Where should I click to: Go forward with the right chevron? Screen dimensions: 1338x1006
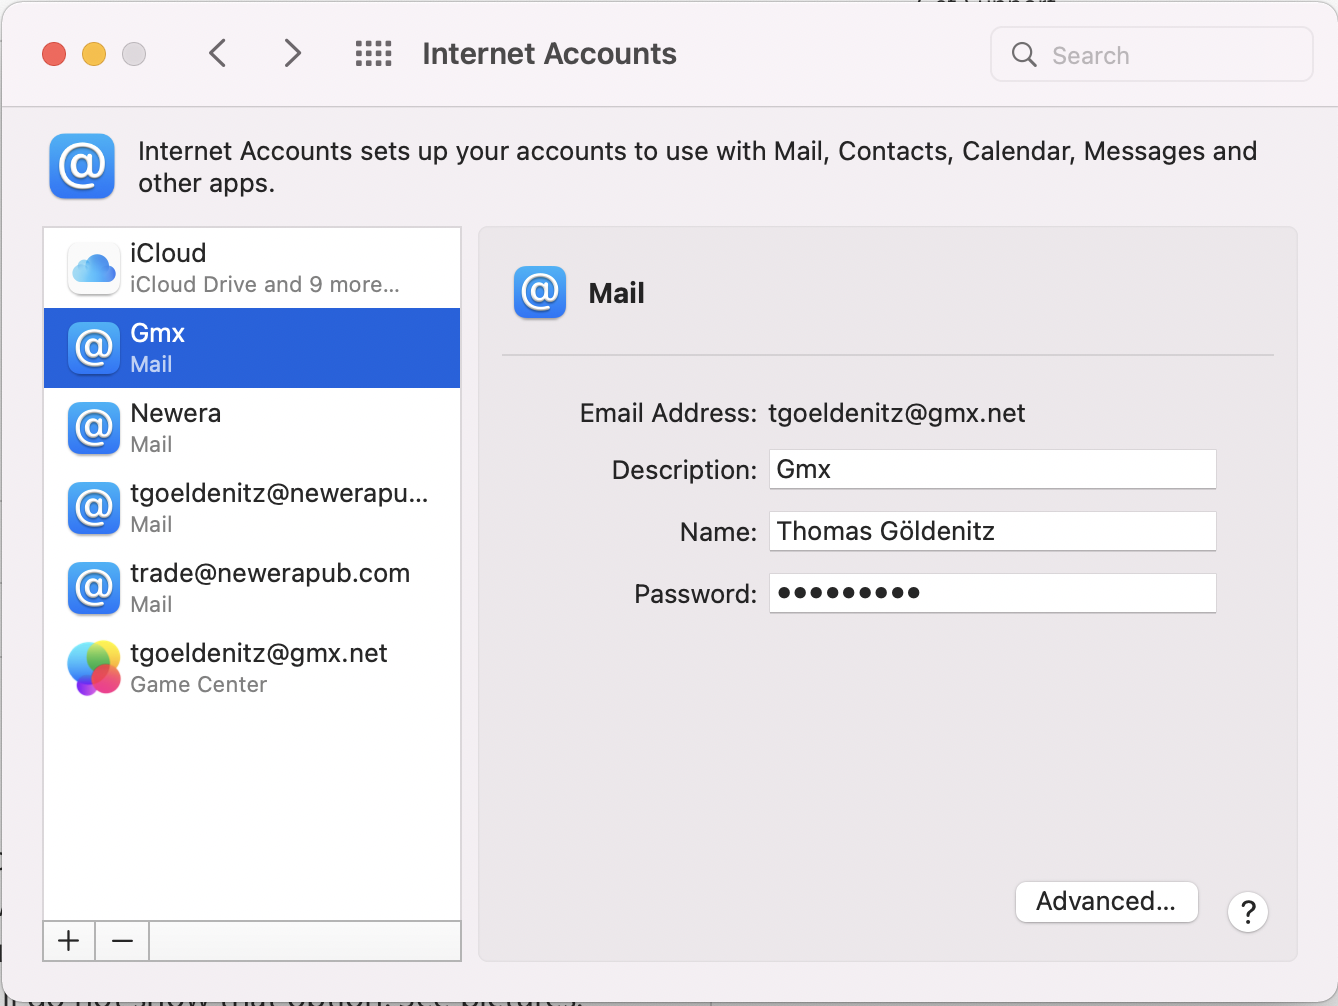[292, 53]
